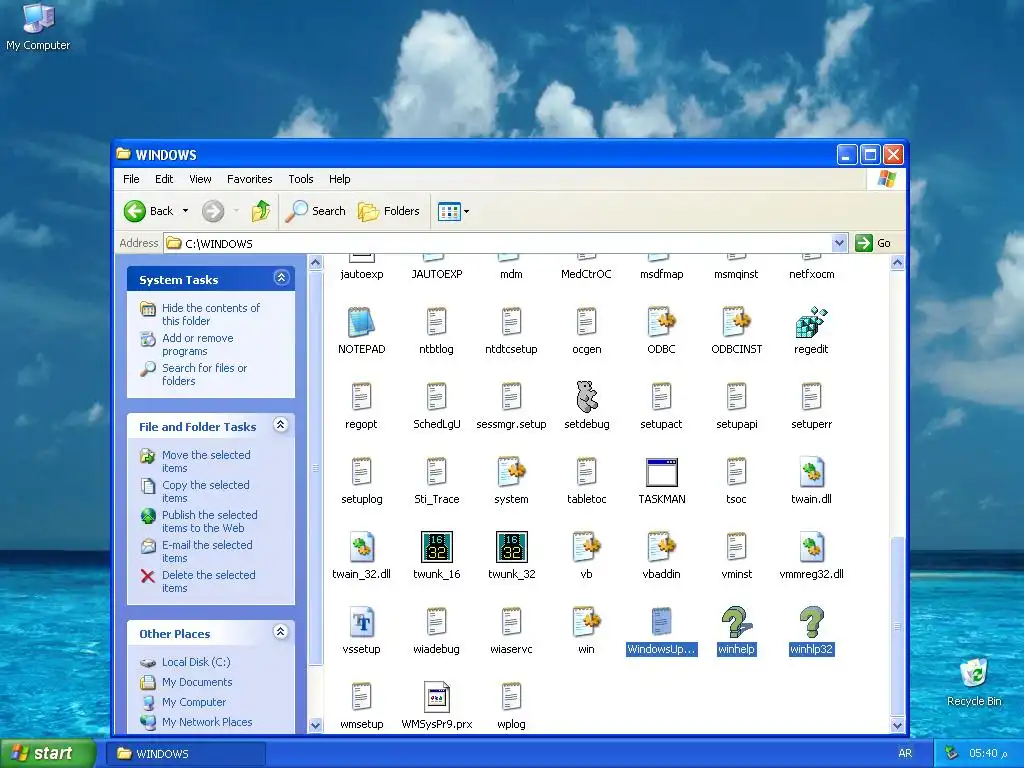The width and height of the screenshot is (1024, 768).
Task: Select the setdebug bear icon
Action: pos(586,397)
